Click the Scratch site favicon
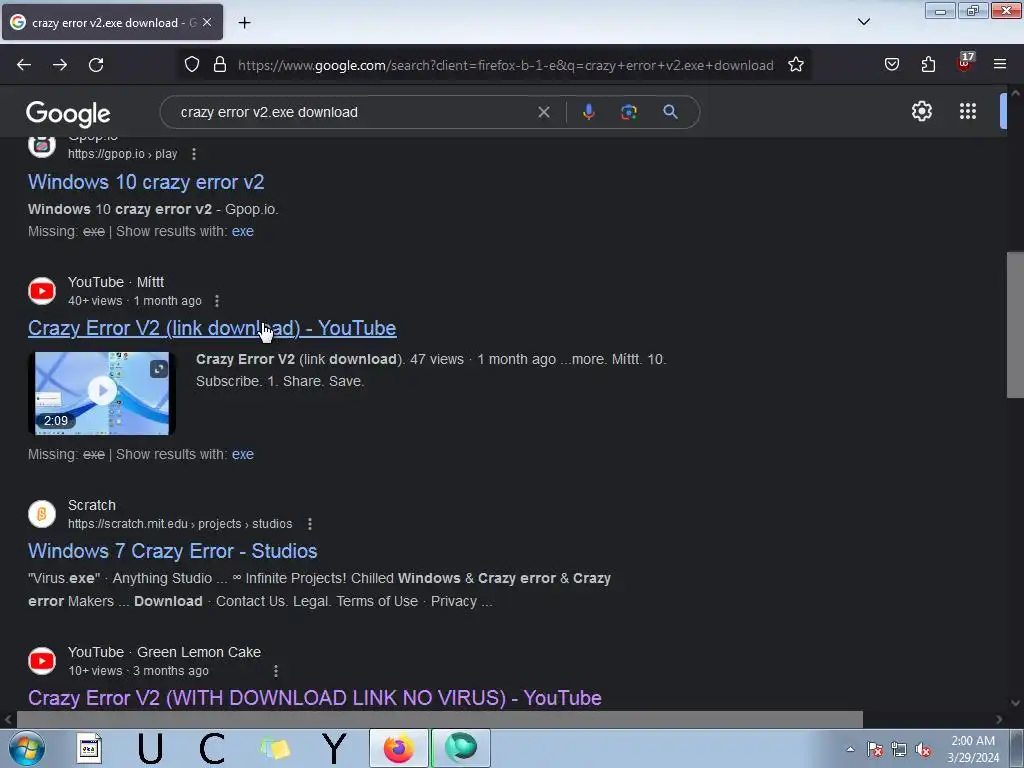Screen dimensions: 1024x768 point(42,514)
